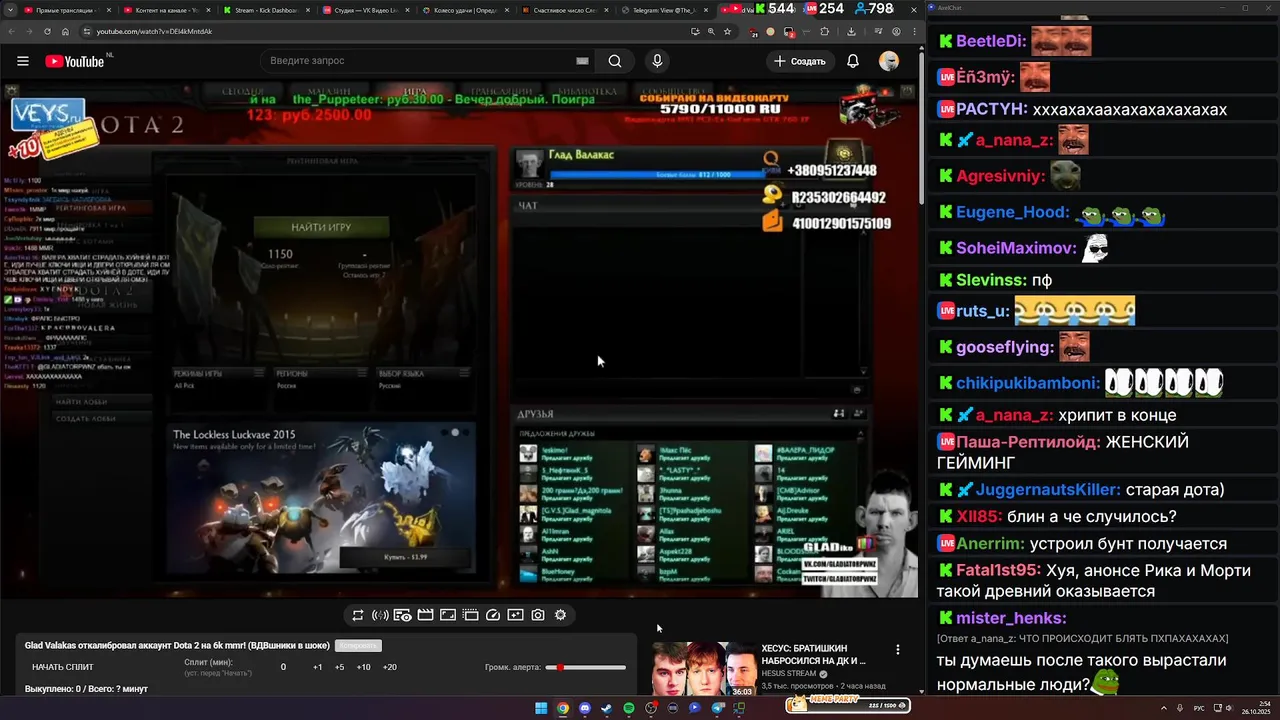Add +5 minutes to split
This screenshot has width=1280, height=720.
pos(339,667)
